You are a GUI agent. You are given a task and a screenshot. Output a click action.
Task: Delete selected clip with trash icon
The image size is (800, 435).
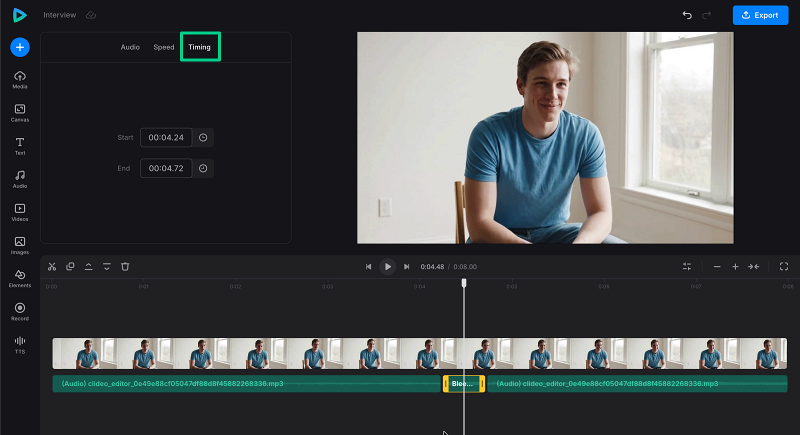pyautogui.click(x=125, y=267)
